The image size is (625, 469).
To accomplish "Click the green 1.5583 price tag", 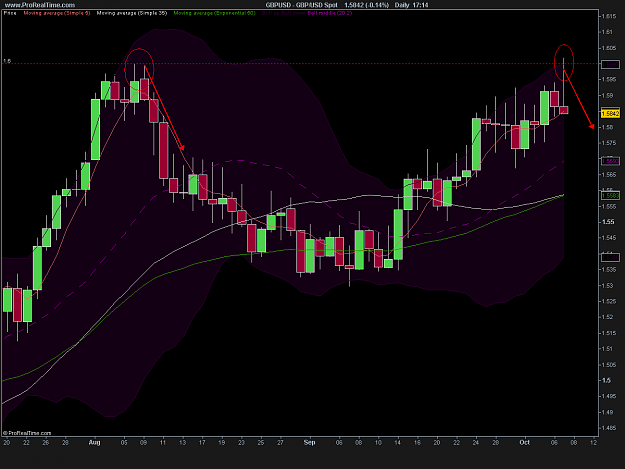I will coord(610,196).
